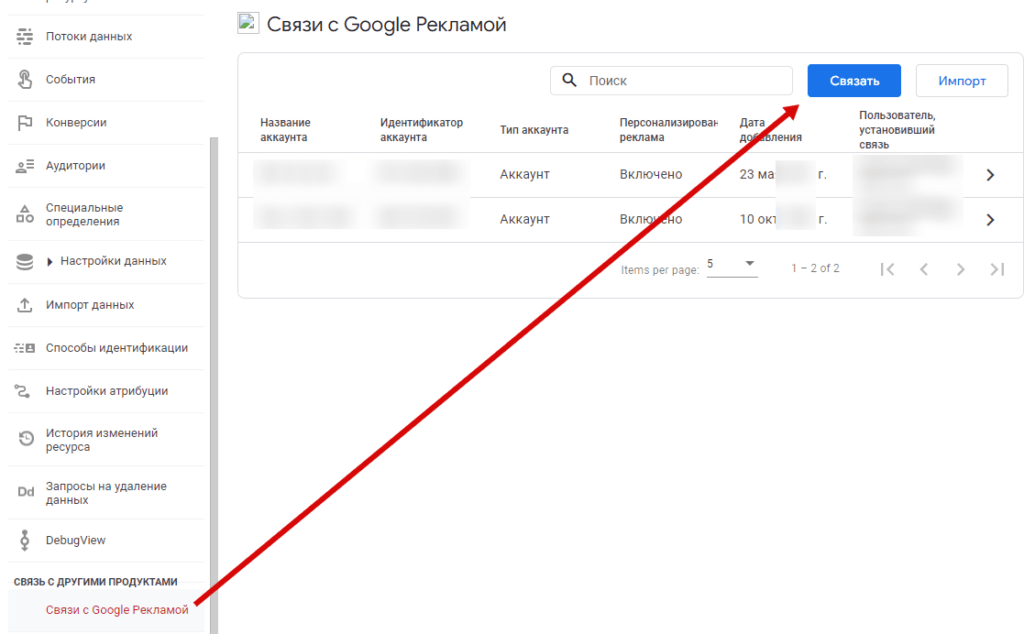
Task: Click the blue Связать button
Action: 854,80
